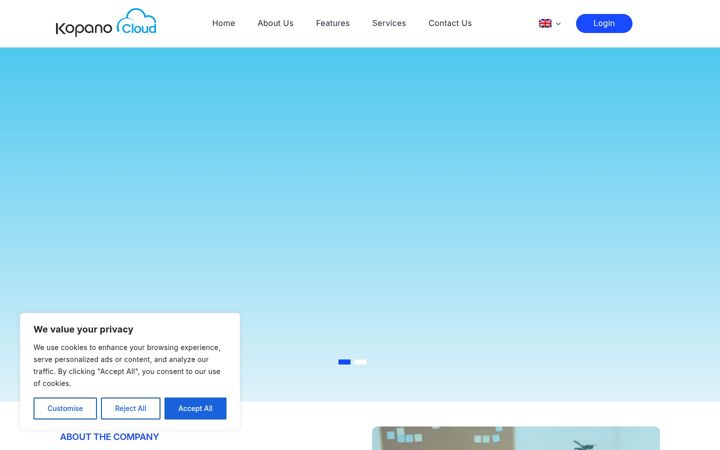Viewport: 720px width, 450px height.
Task: Expand the language dropdown chevron
Action: [558, 23]
